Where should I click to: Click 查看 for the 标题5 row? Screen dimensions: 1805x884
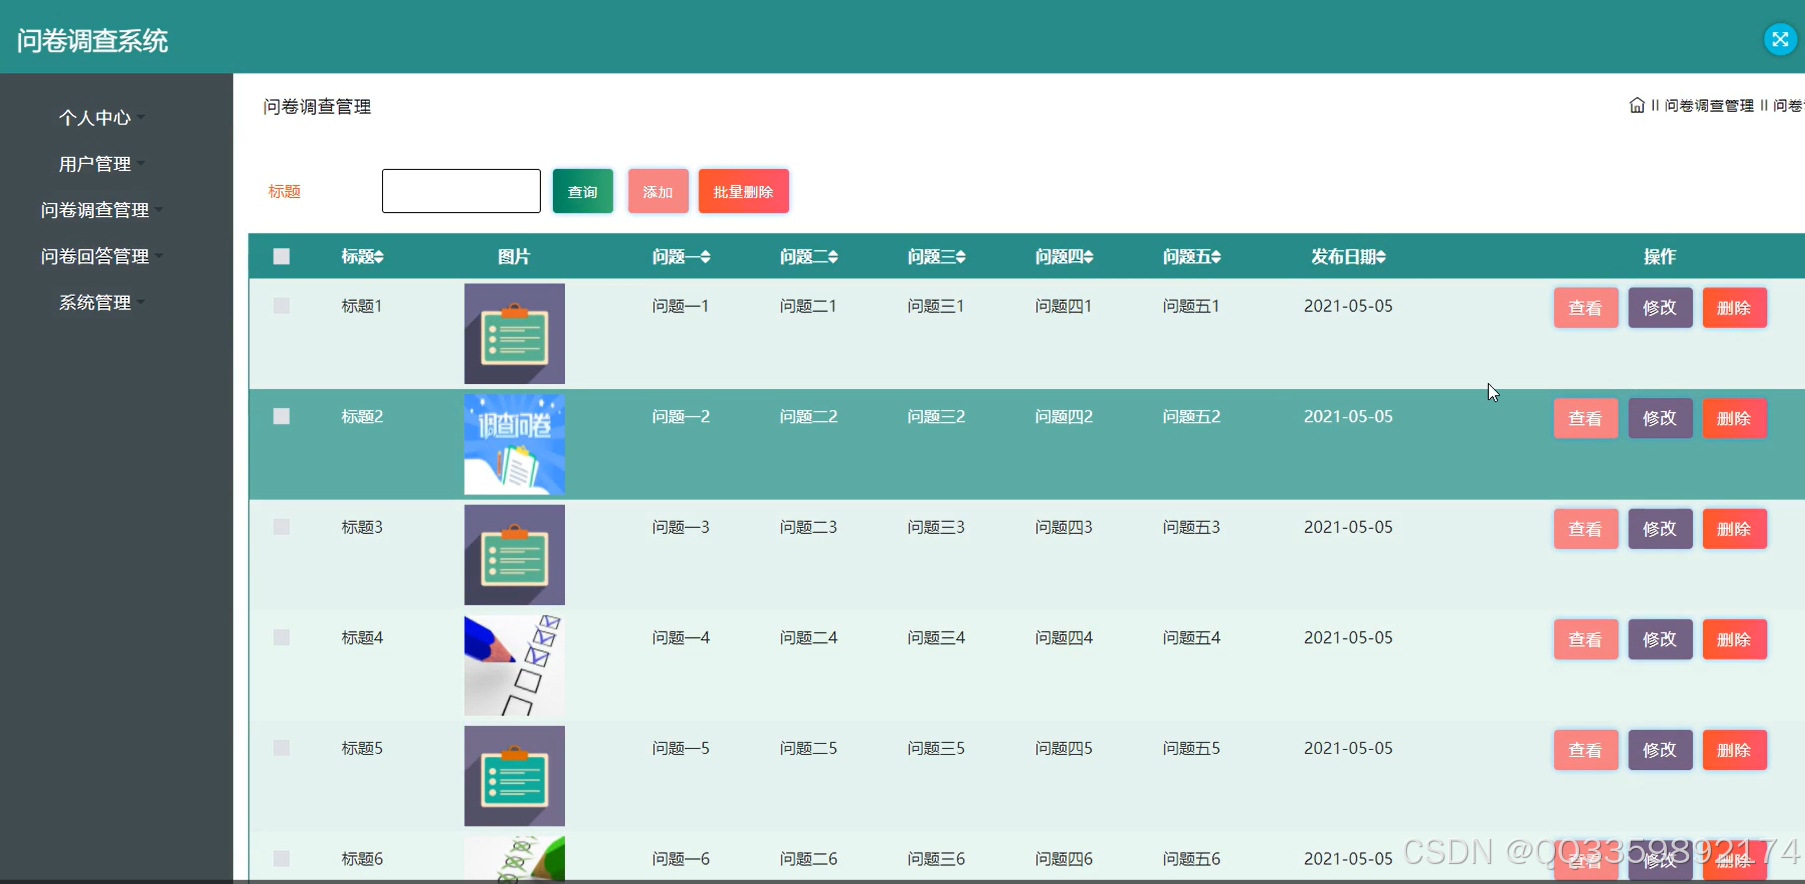(1585, 750)
